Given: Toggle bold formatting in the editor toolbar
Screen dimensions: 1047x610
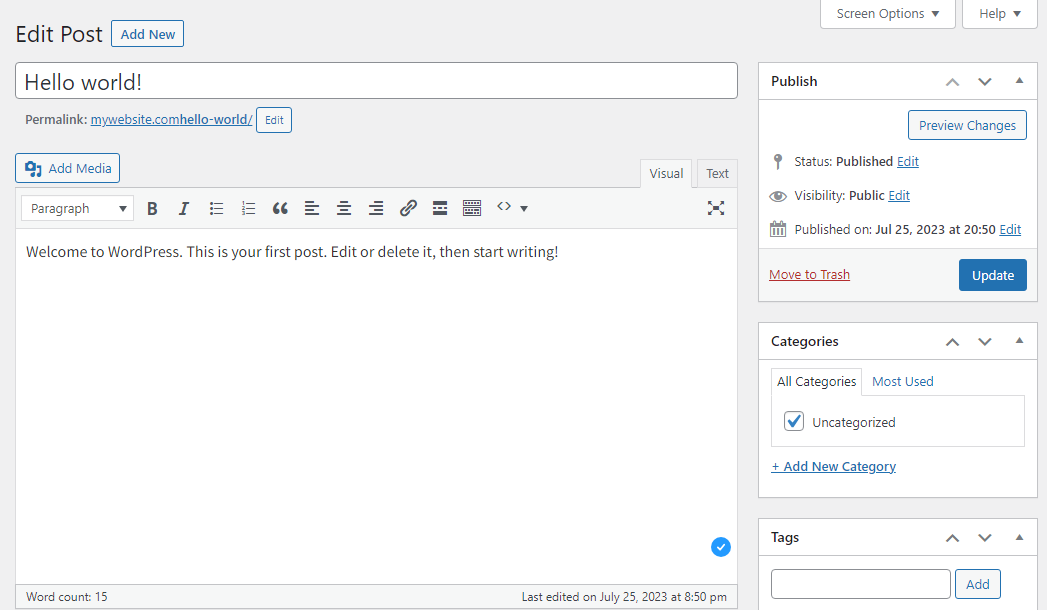Looking at the screenshot, I should pos(152,207).
